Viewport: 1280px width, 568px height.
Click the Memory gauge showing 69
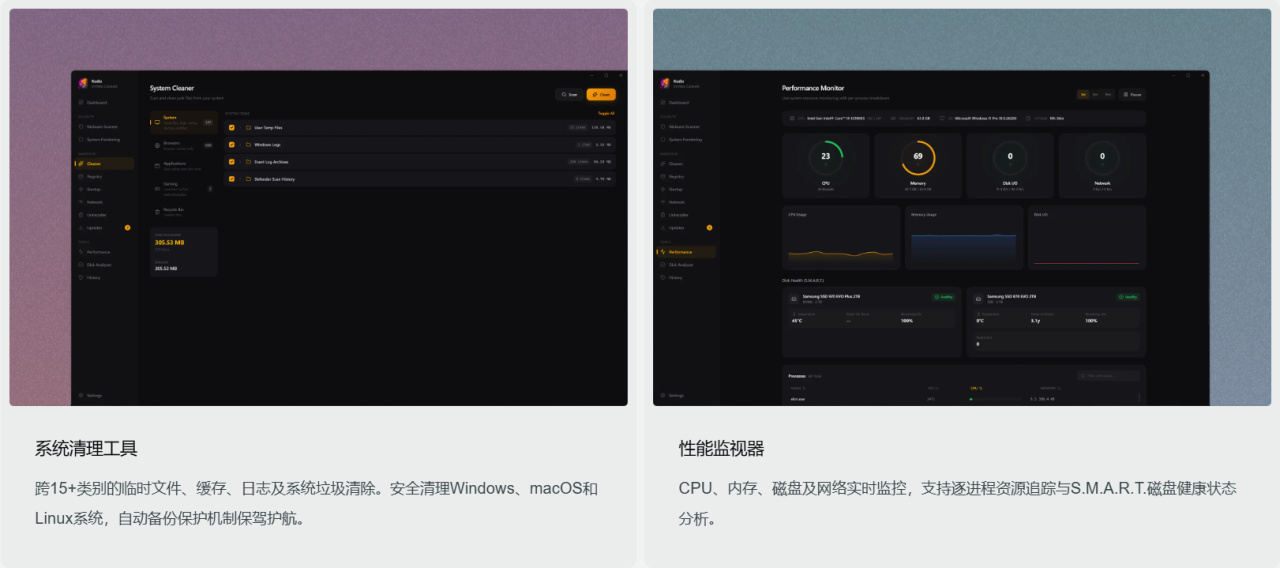pyautogui.click(x=918, y=156)
